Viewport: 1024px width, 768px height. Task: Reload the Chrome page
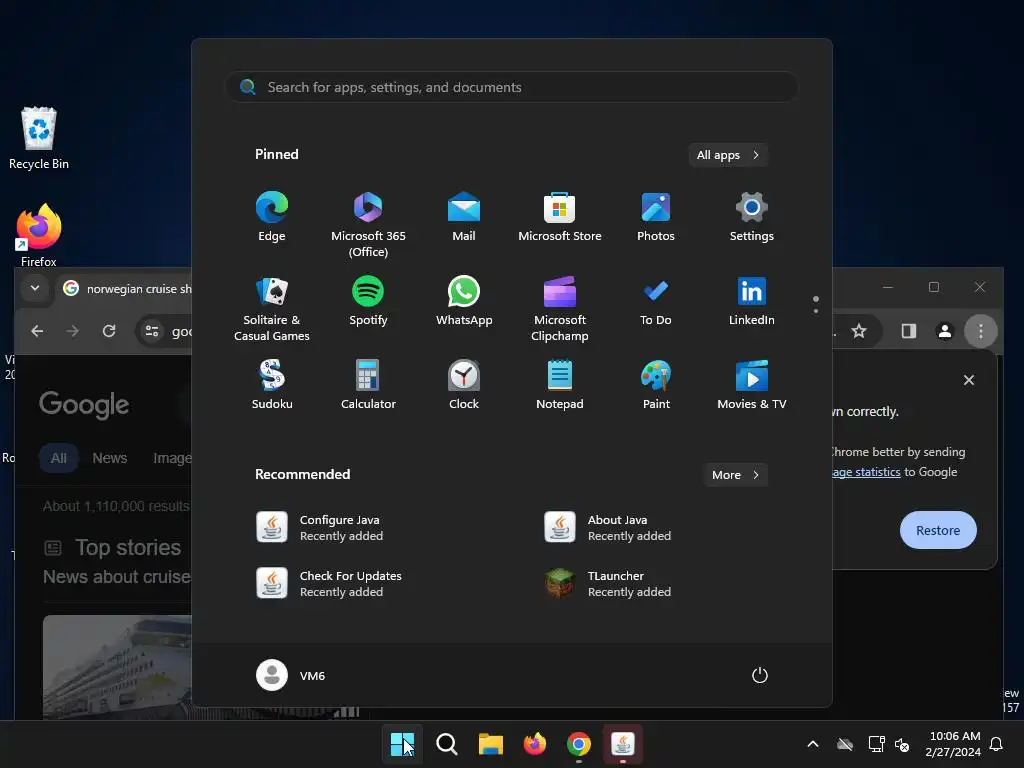(109, 331)
